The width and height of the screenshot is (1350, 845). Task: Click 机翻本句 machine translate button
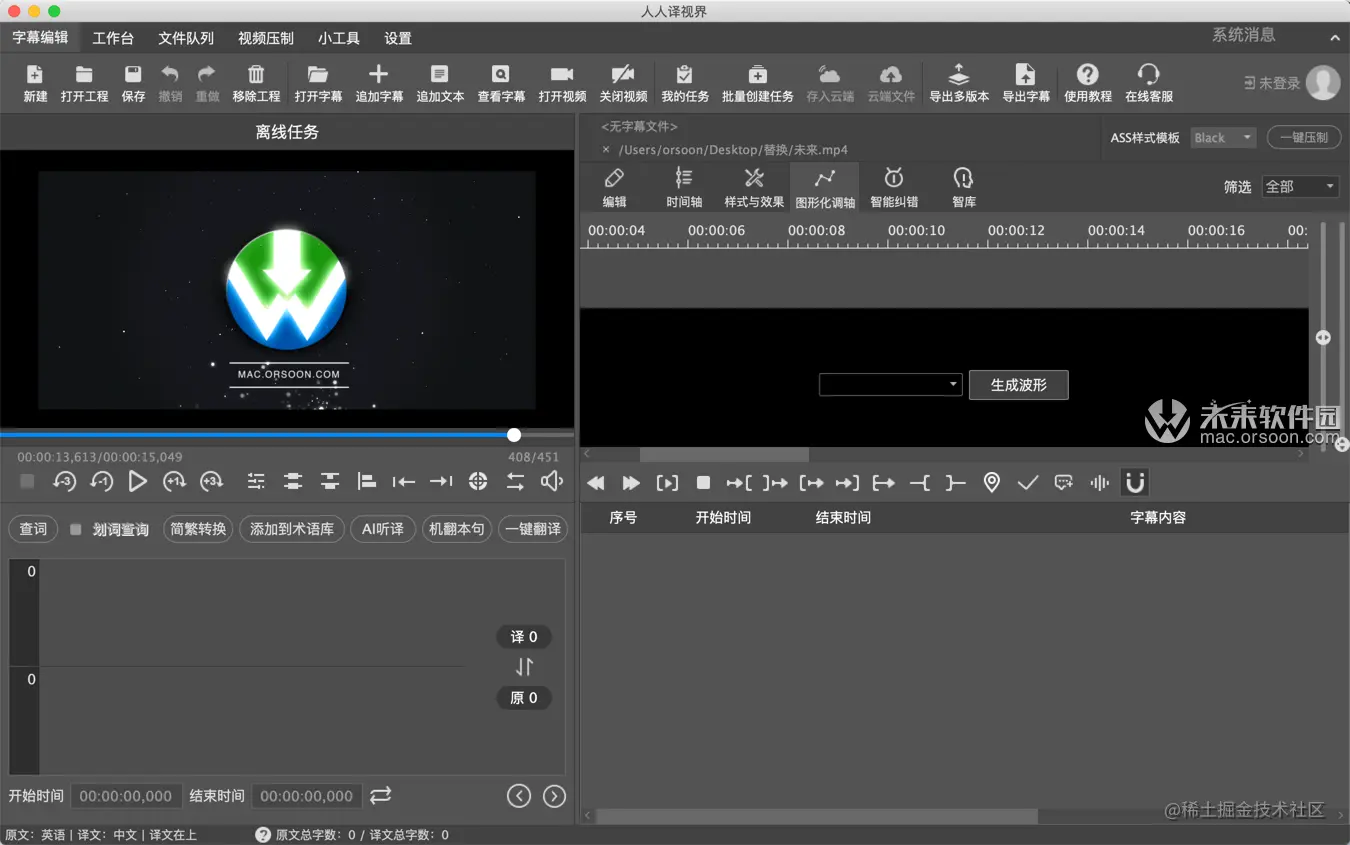click(x=457, y=529)
